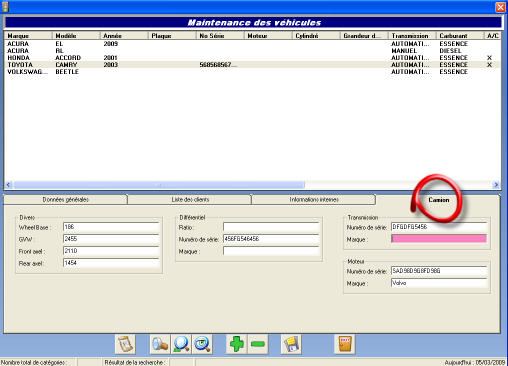The width and height of the screenshot is (508, 366).
Task: Open the Informations internes tab
Action: [x=314, y=199]
